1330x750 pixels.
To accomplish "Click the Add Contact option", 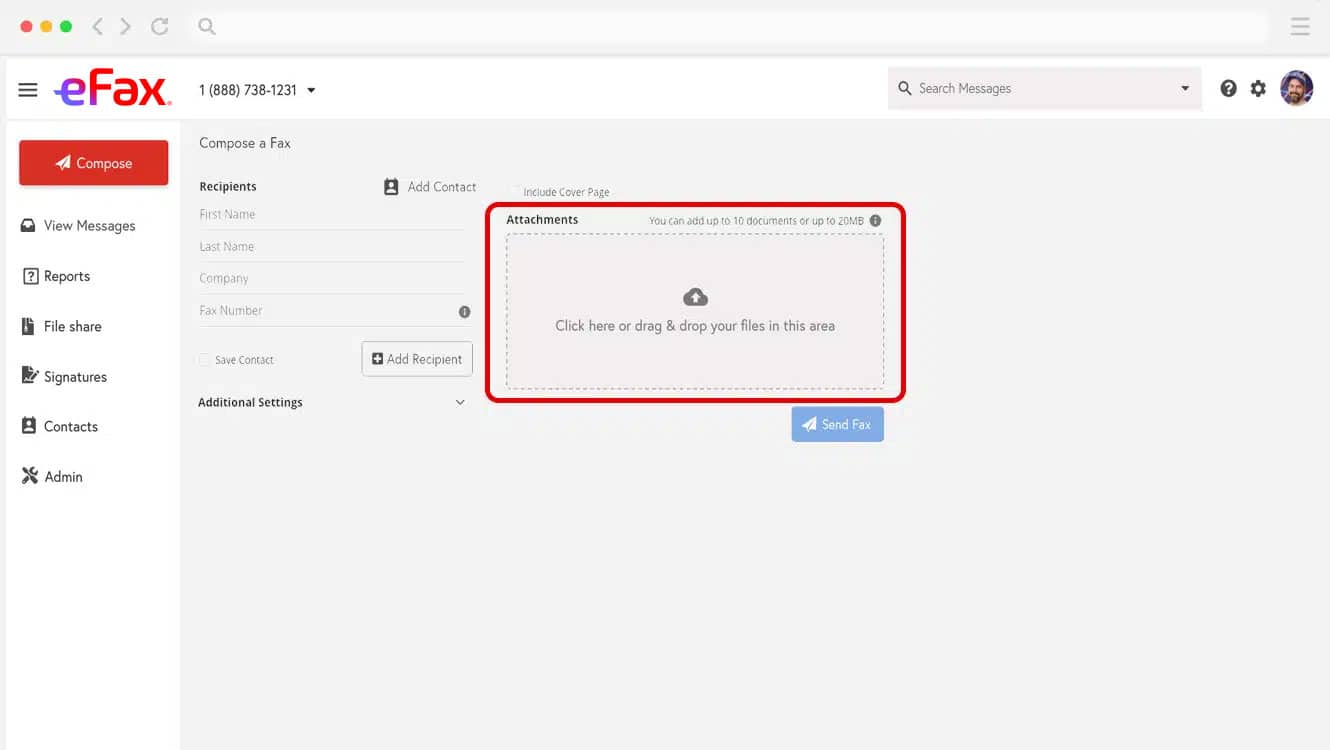I will pyautogui.click(x=430, y=186).
